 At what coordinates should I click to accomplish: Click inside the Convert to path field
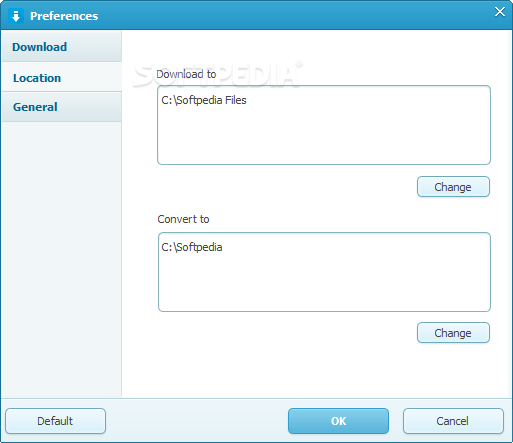(x=324, y=272)
